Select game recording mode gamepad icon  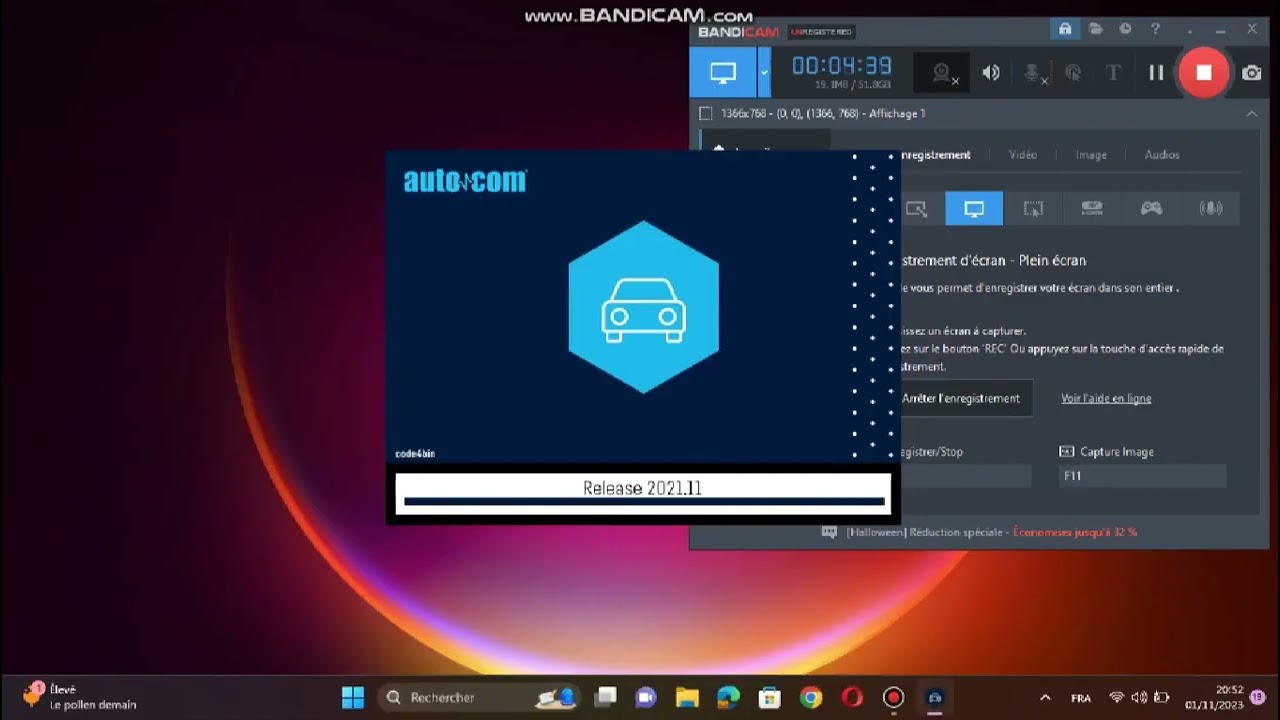1152,208
